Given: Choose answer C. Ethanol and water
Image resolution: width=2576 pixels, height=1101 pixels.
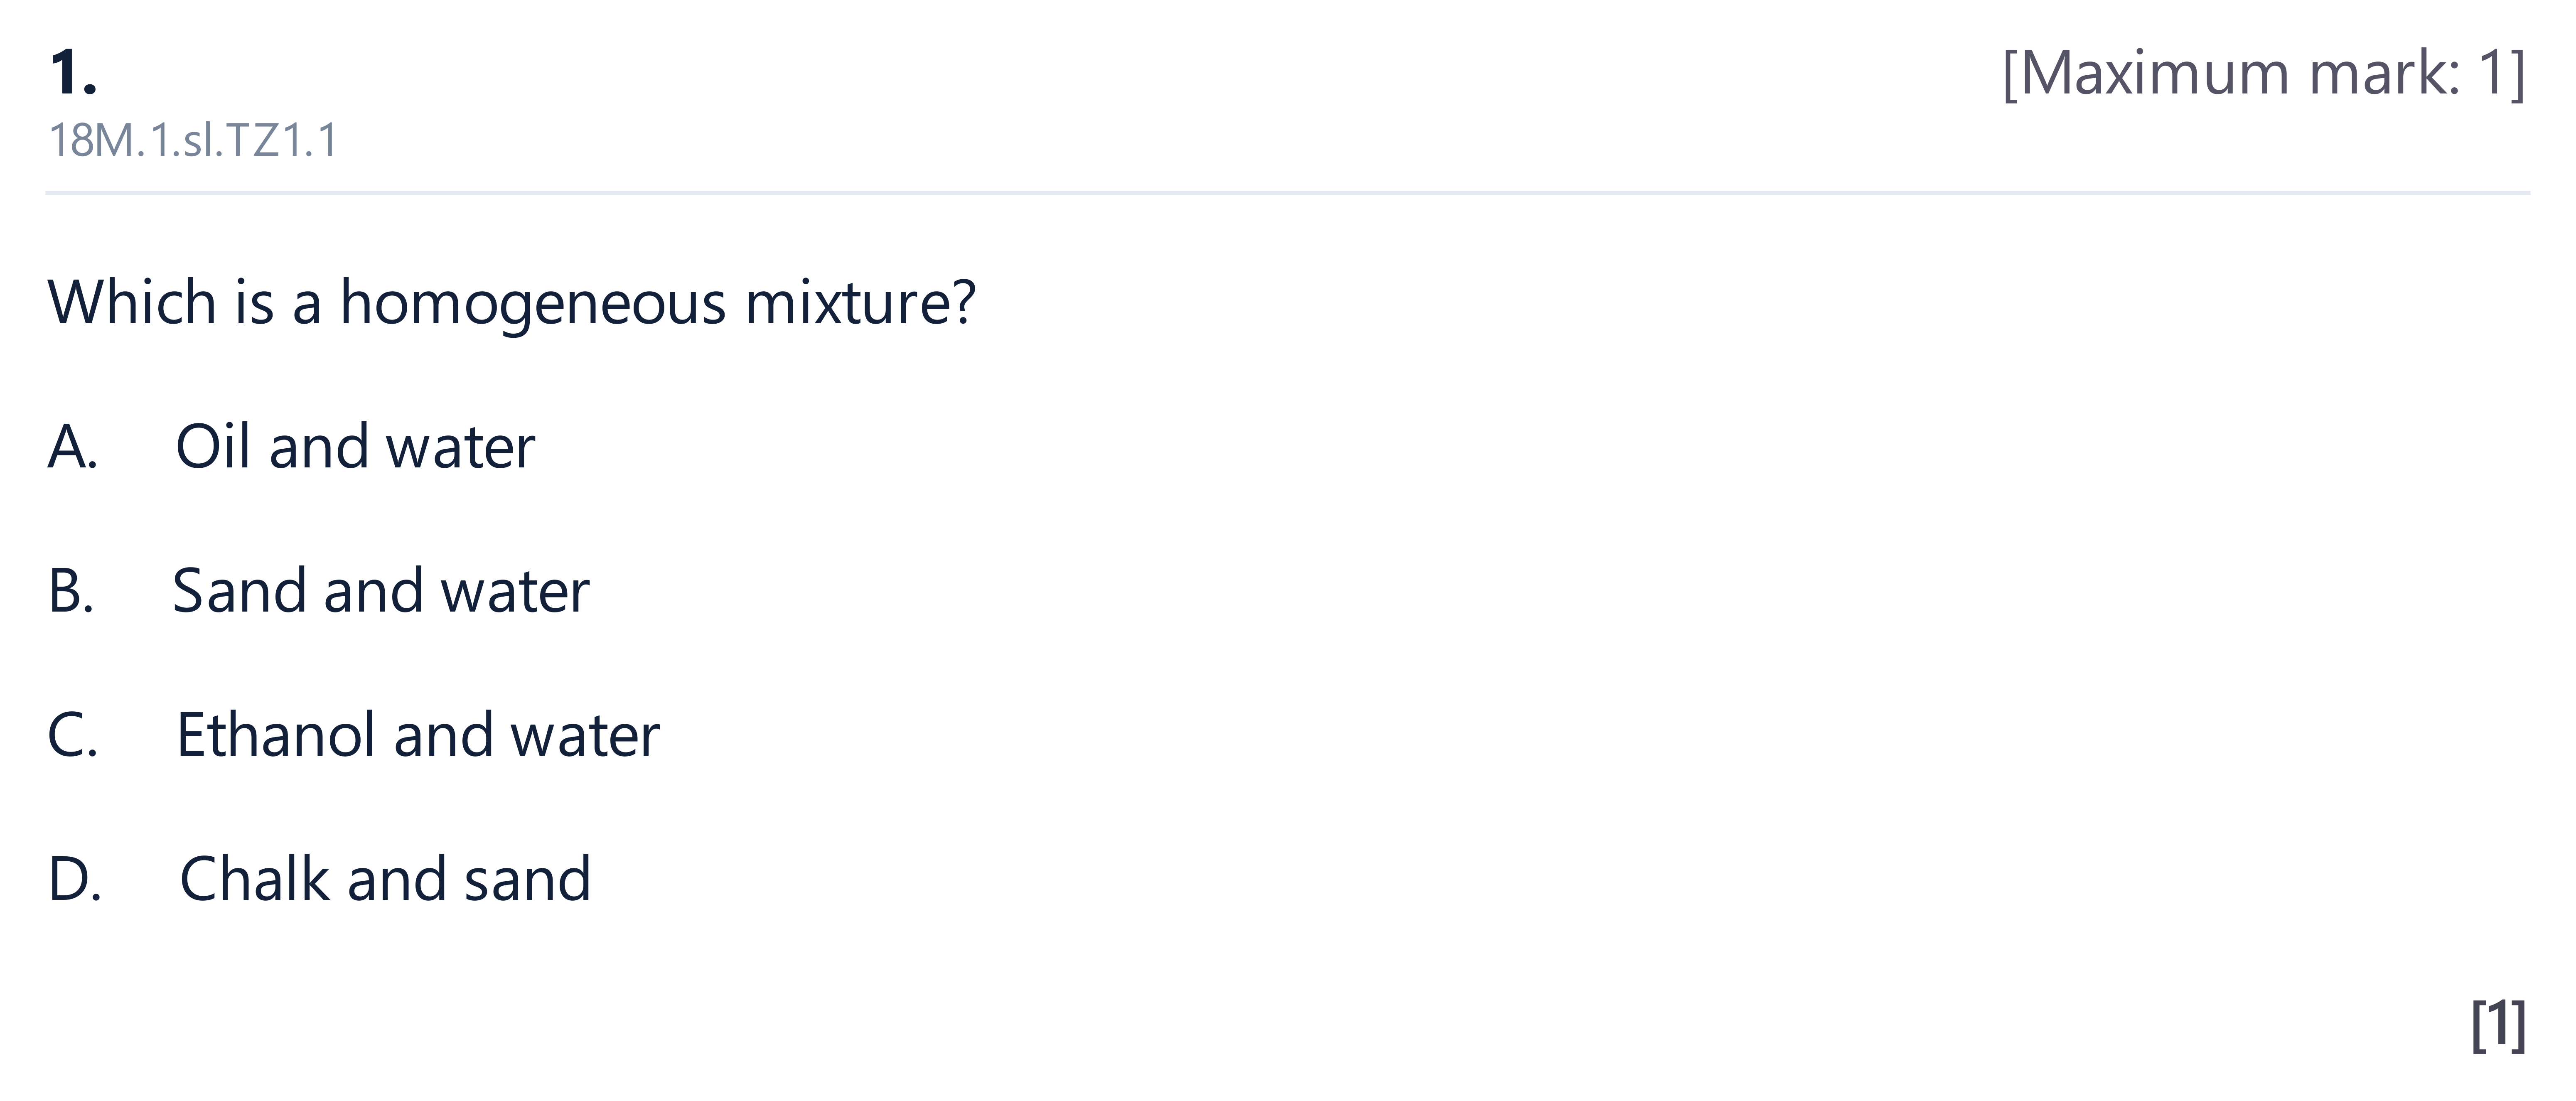Looking at the screenshot, I should pos(353,735).
